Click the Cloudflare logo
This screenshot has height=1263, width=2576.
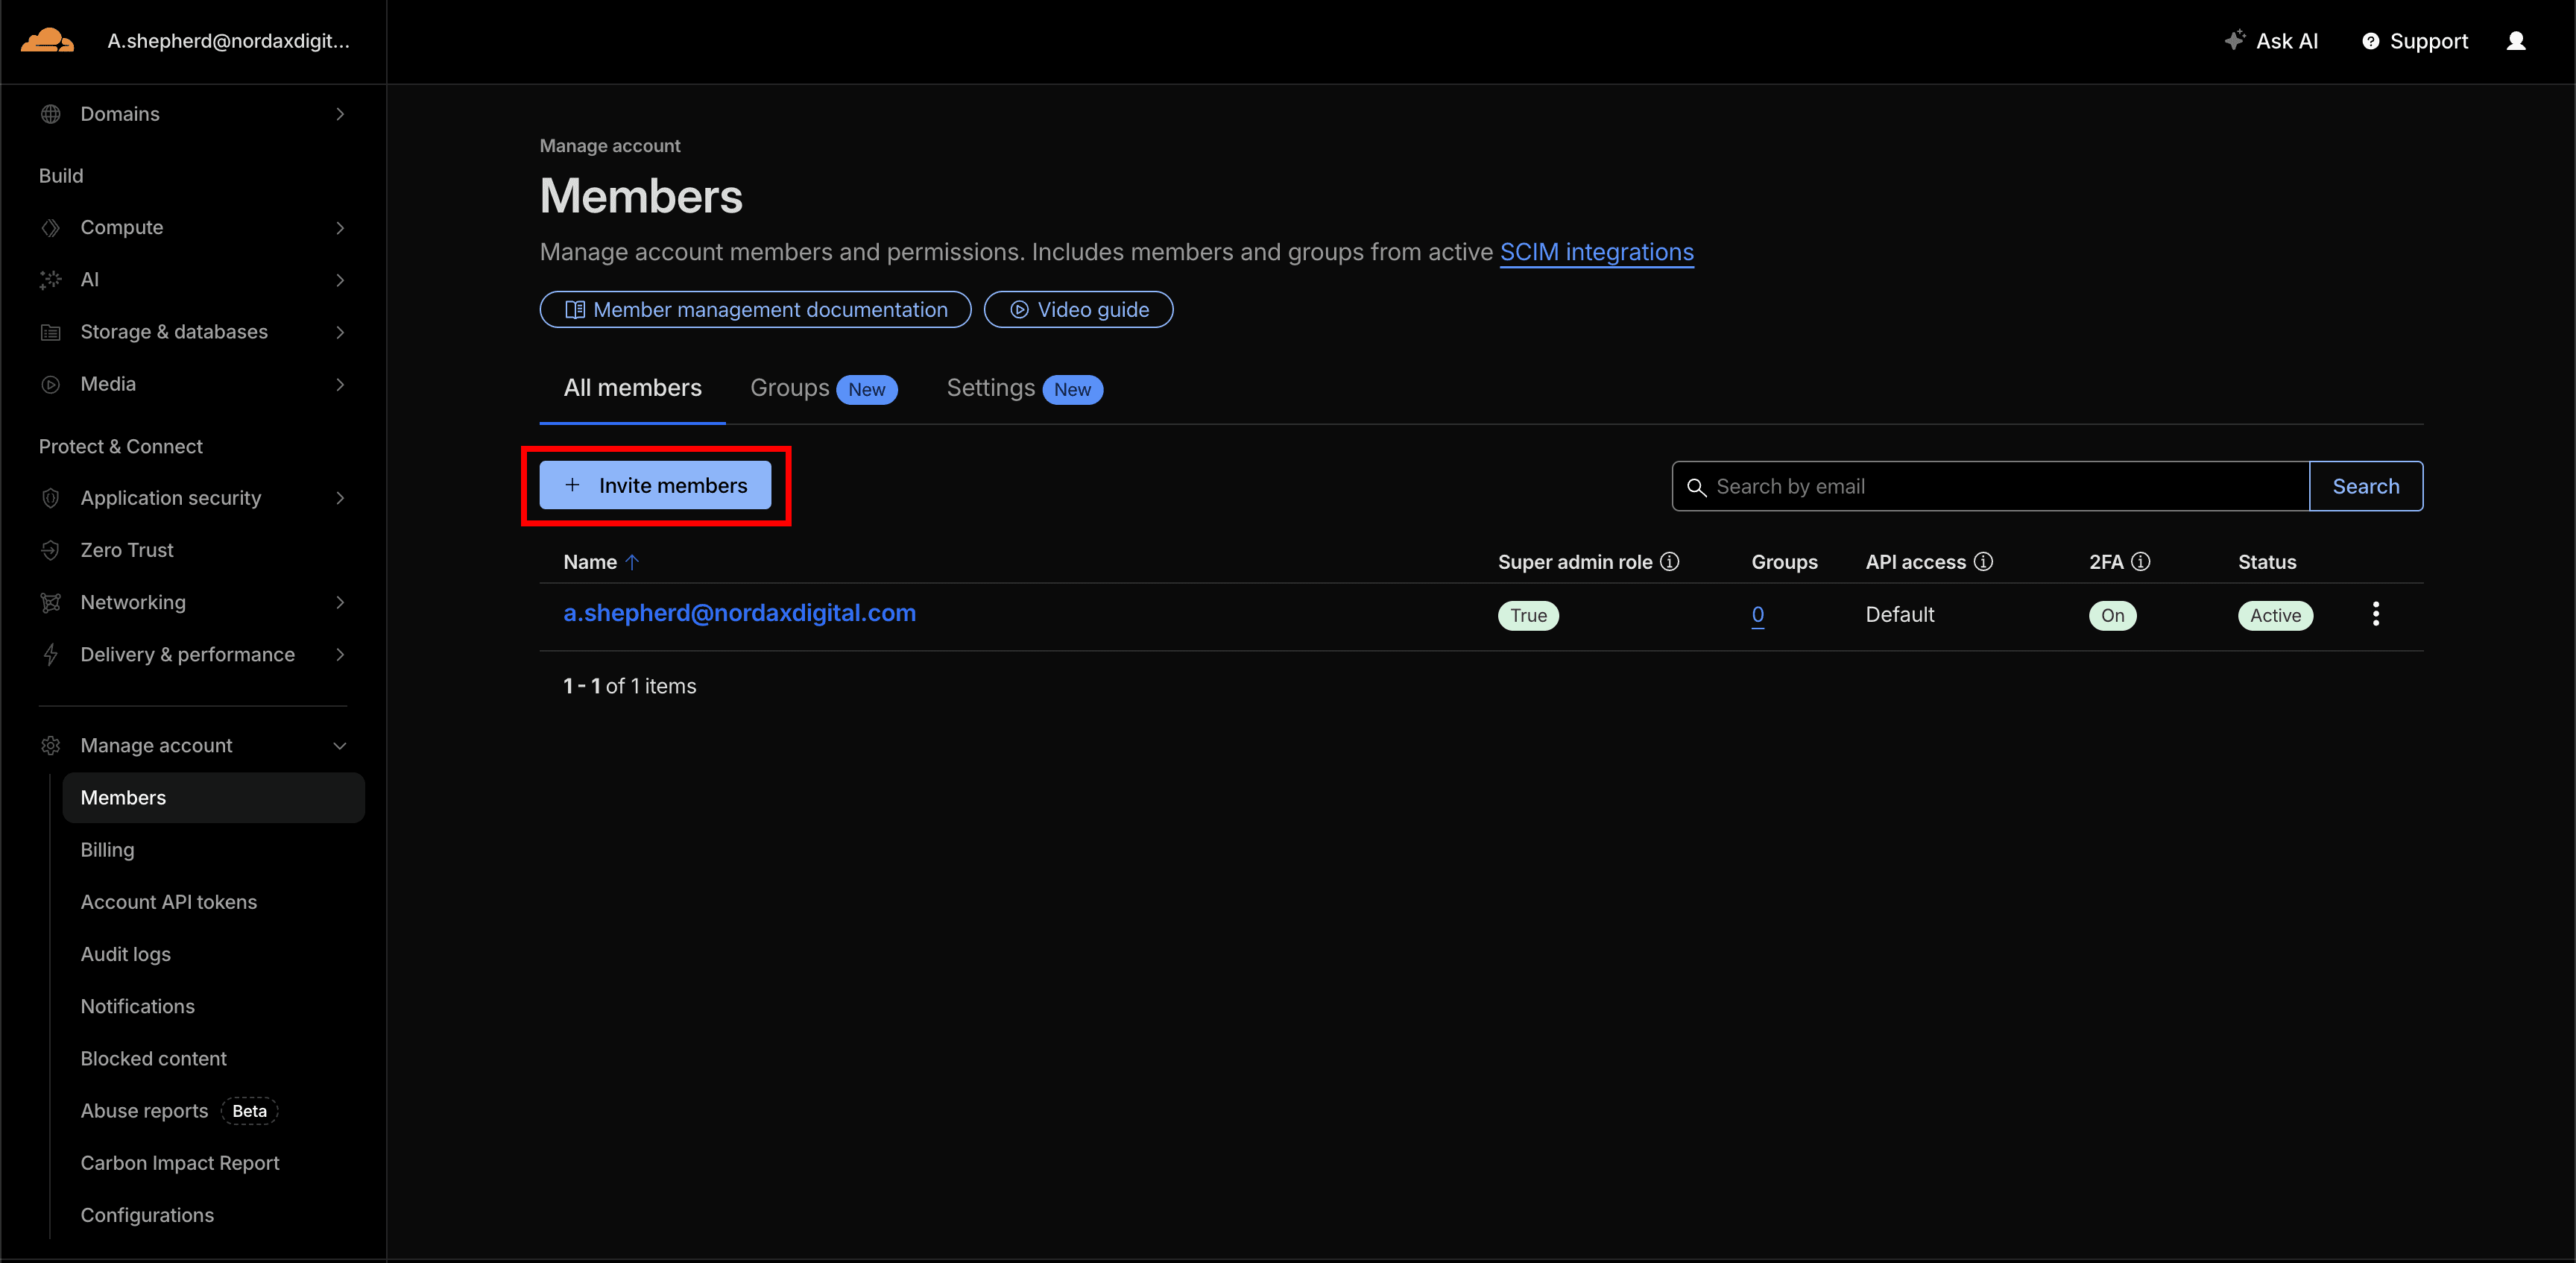[x=47, y=39]
